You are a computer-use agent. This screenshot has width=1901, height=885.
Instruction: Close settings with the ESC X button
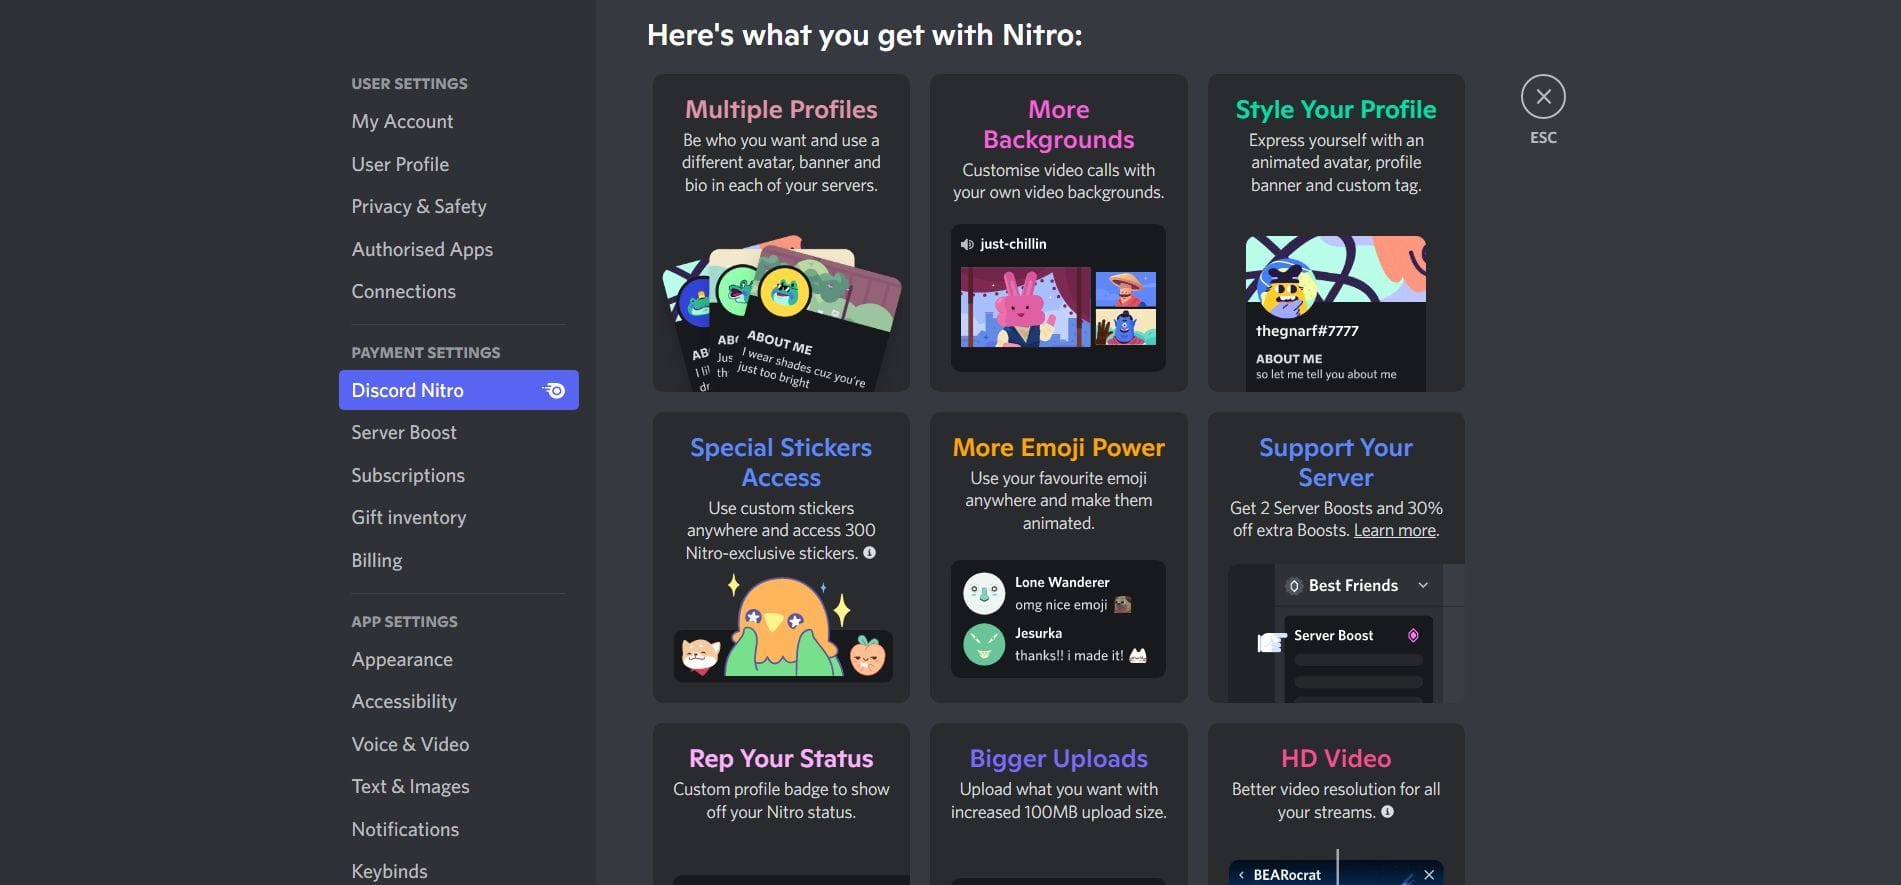pyautogui.click(x=1543, y=97)
